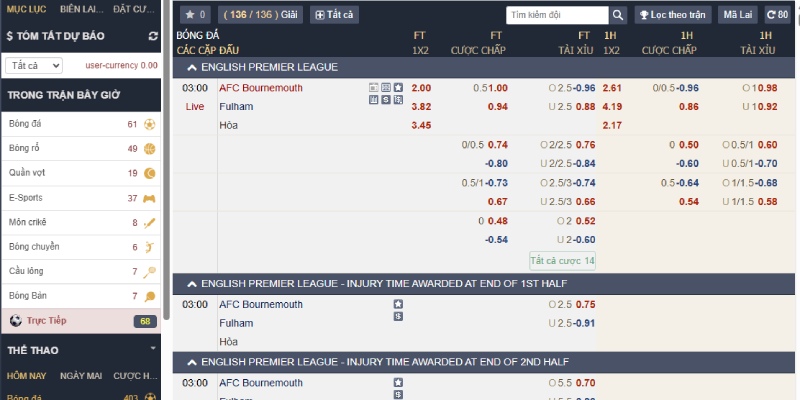Image resolution: width=800 pixels, height=400 pixels.
Task: Refresh the Tóm Tắt Dự Báo summary
Action: [x=153, y=36]
